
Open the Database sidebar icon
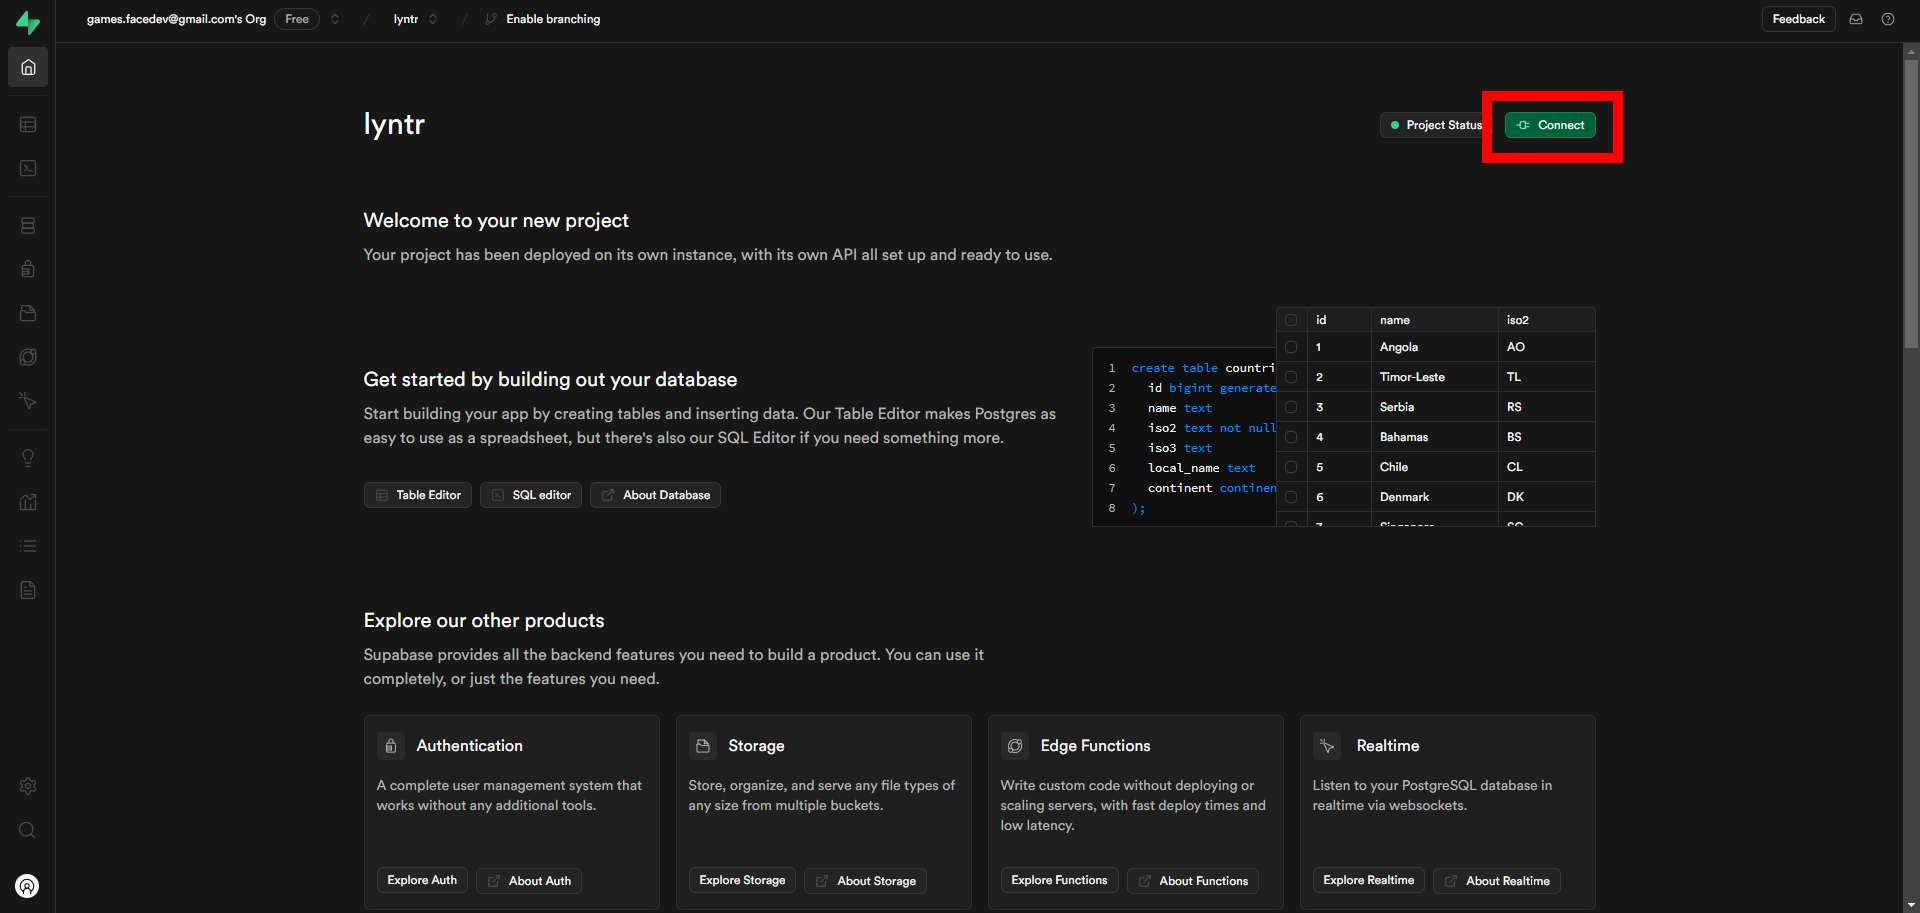tap(28, 226)
